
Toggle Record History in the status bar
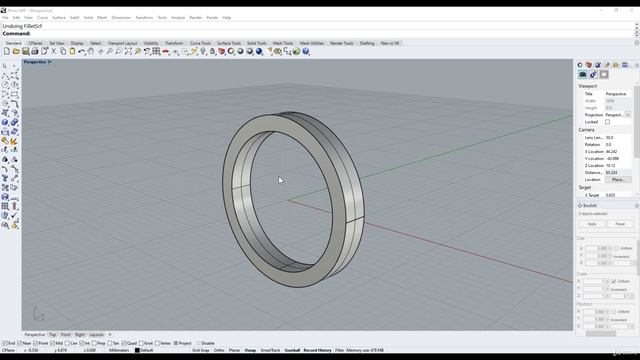[x=318, y=350]
